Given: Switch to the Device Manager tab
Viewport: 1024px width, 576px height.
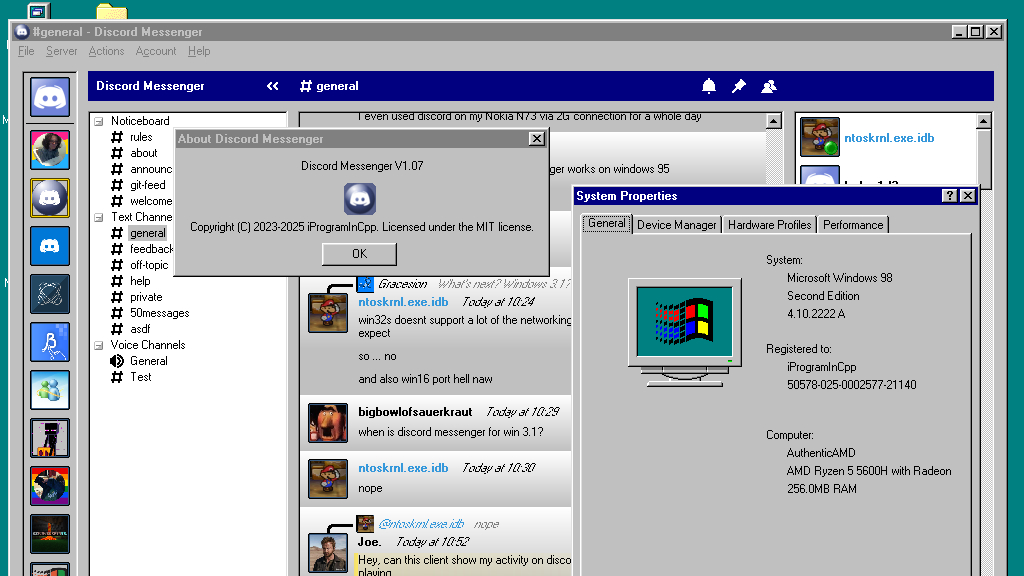Looking at the screenshot, I should coord(677,225).
